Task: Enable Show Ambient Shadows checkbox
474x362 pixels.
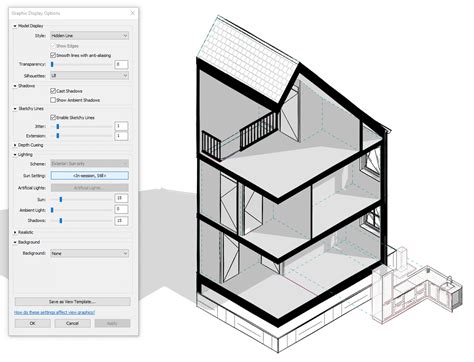Action: pos(53,100)
